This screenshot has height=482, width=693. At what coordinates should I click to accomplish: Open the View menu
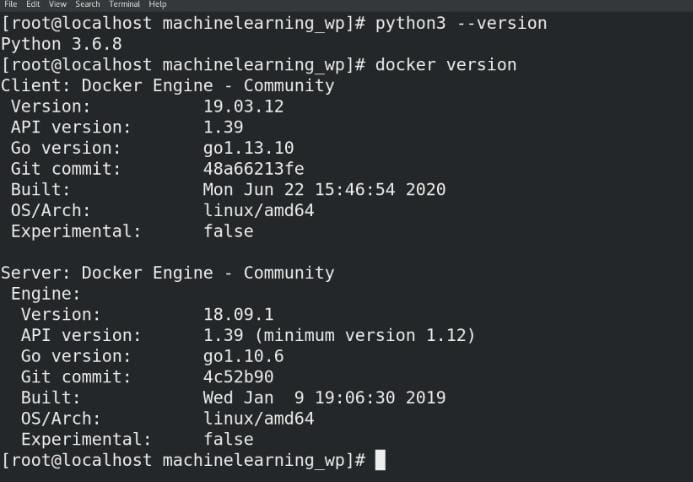[x=57, y=4]
